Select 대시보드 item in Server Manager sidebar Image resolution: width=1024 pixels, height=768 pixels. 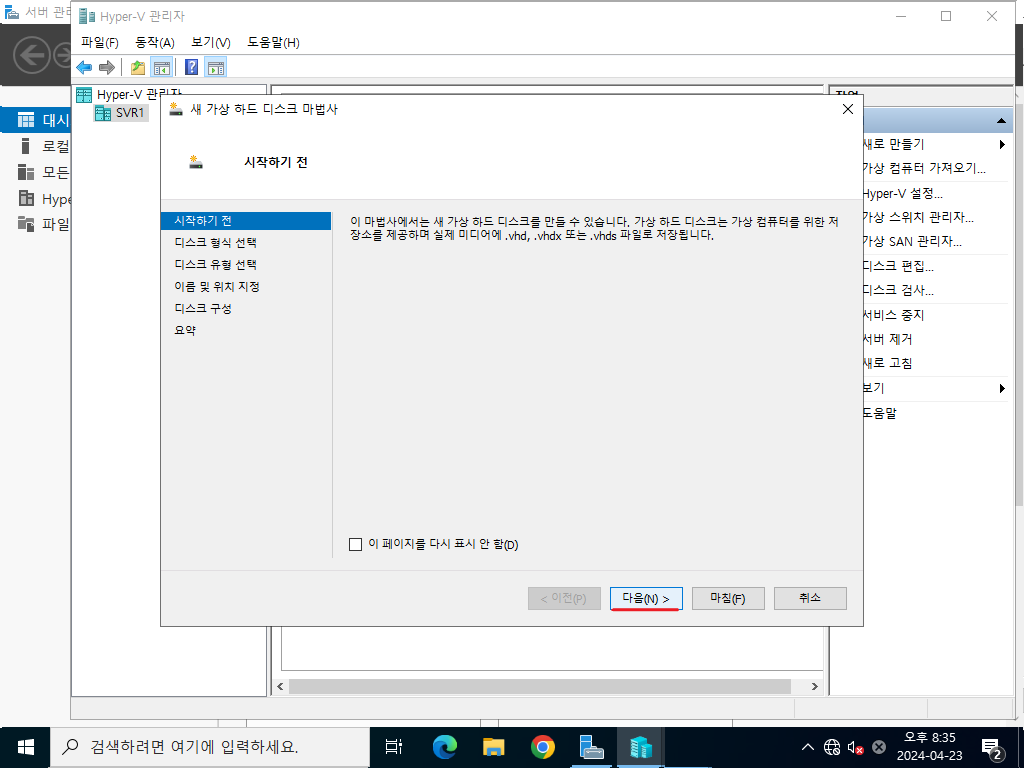pyautogui.click(x=36, y=120)
